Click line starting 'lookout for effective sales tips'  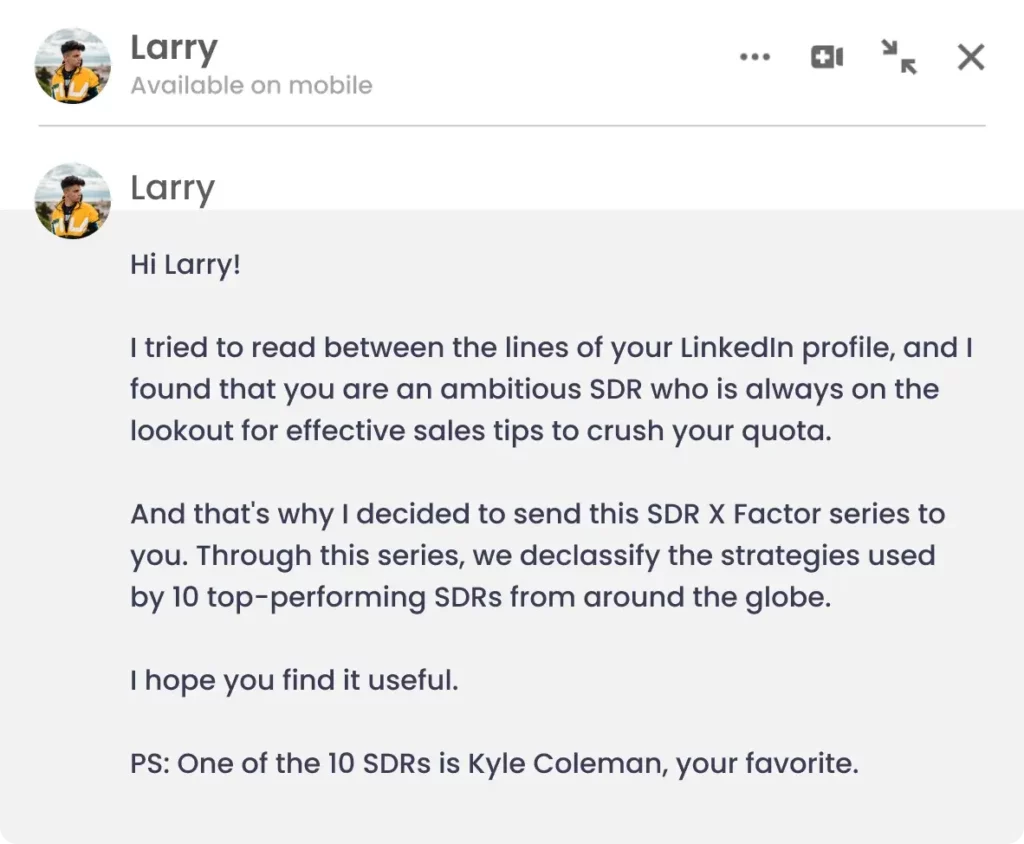tap(480, 431)
